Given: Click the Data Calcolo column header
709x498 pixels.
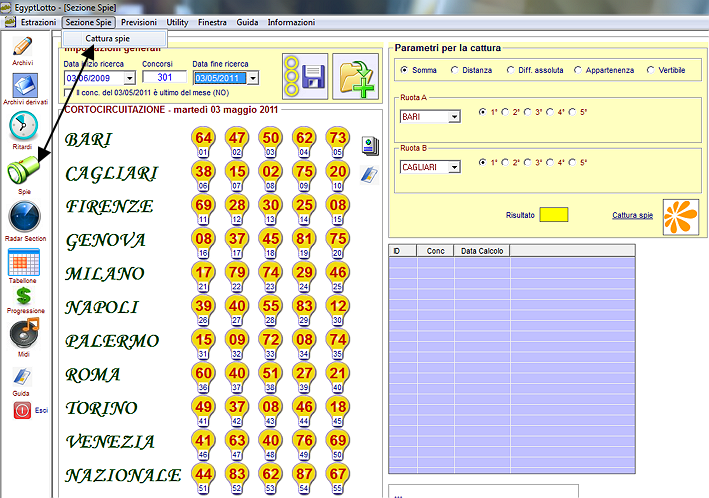Looking at the screenshot, I should coord(482,251).
